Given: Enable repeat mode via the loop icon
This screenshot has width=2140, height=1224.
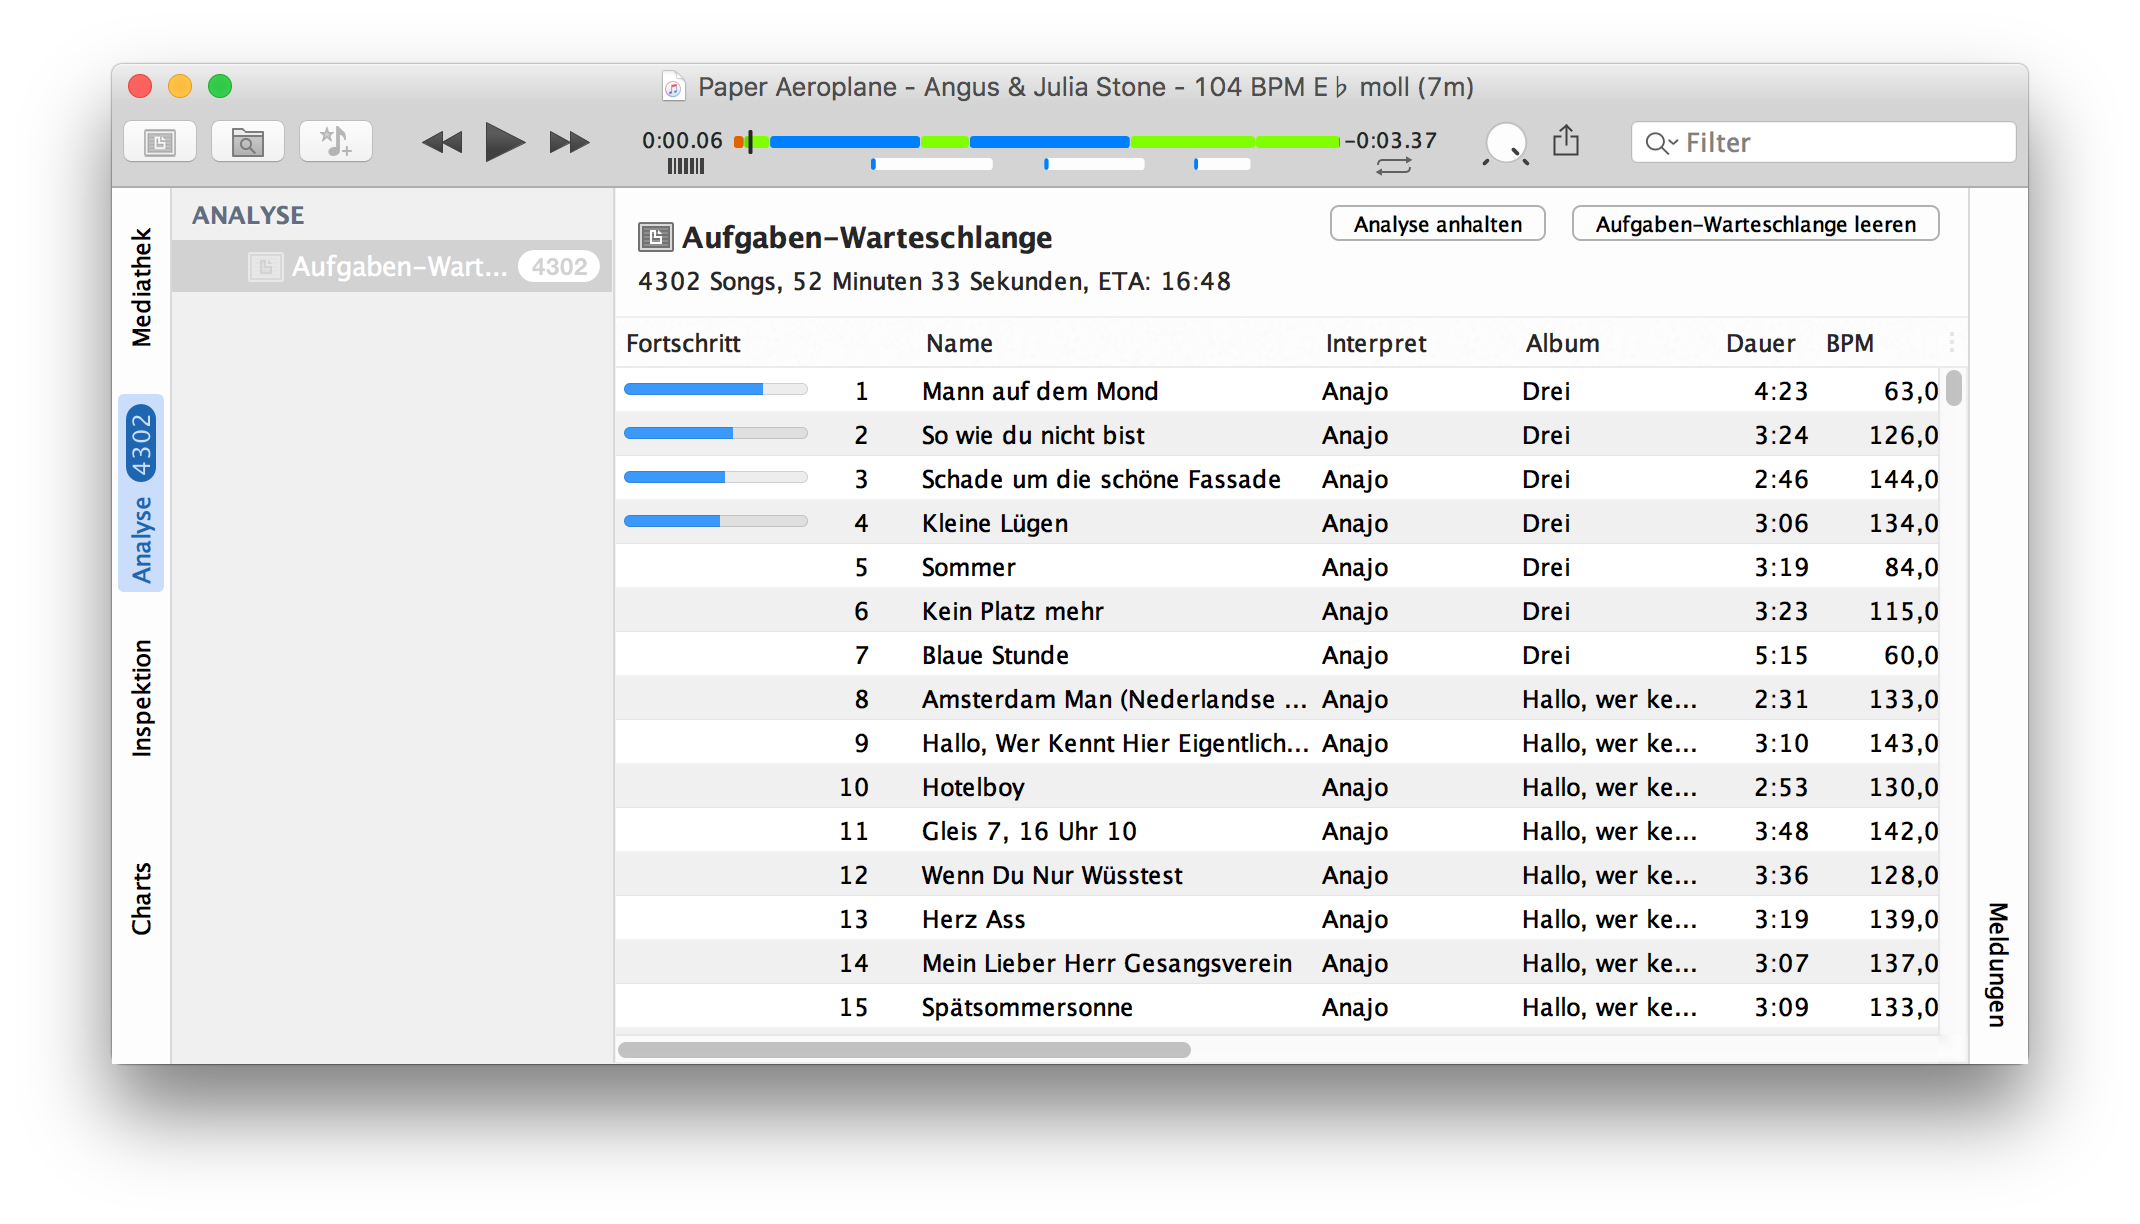Looking at the screenshot, I should (1394, 166).
